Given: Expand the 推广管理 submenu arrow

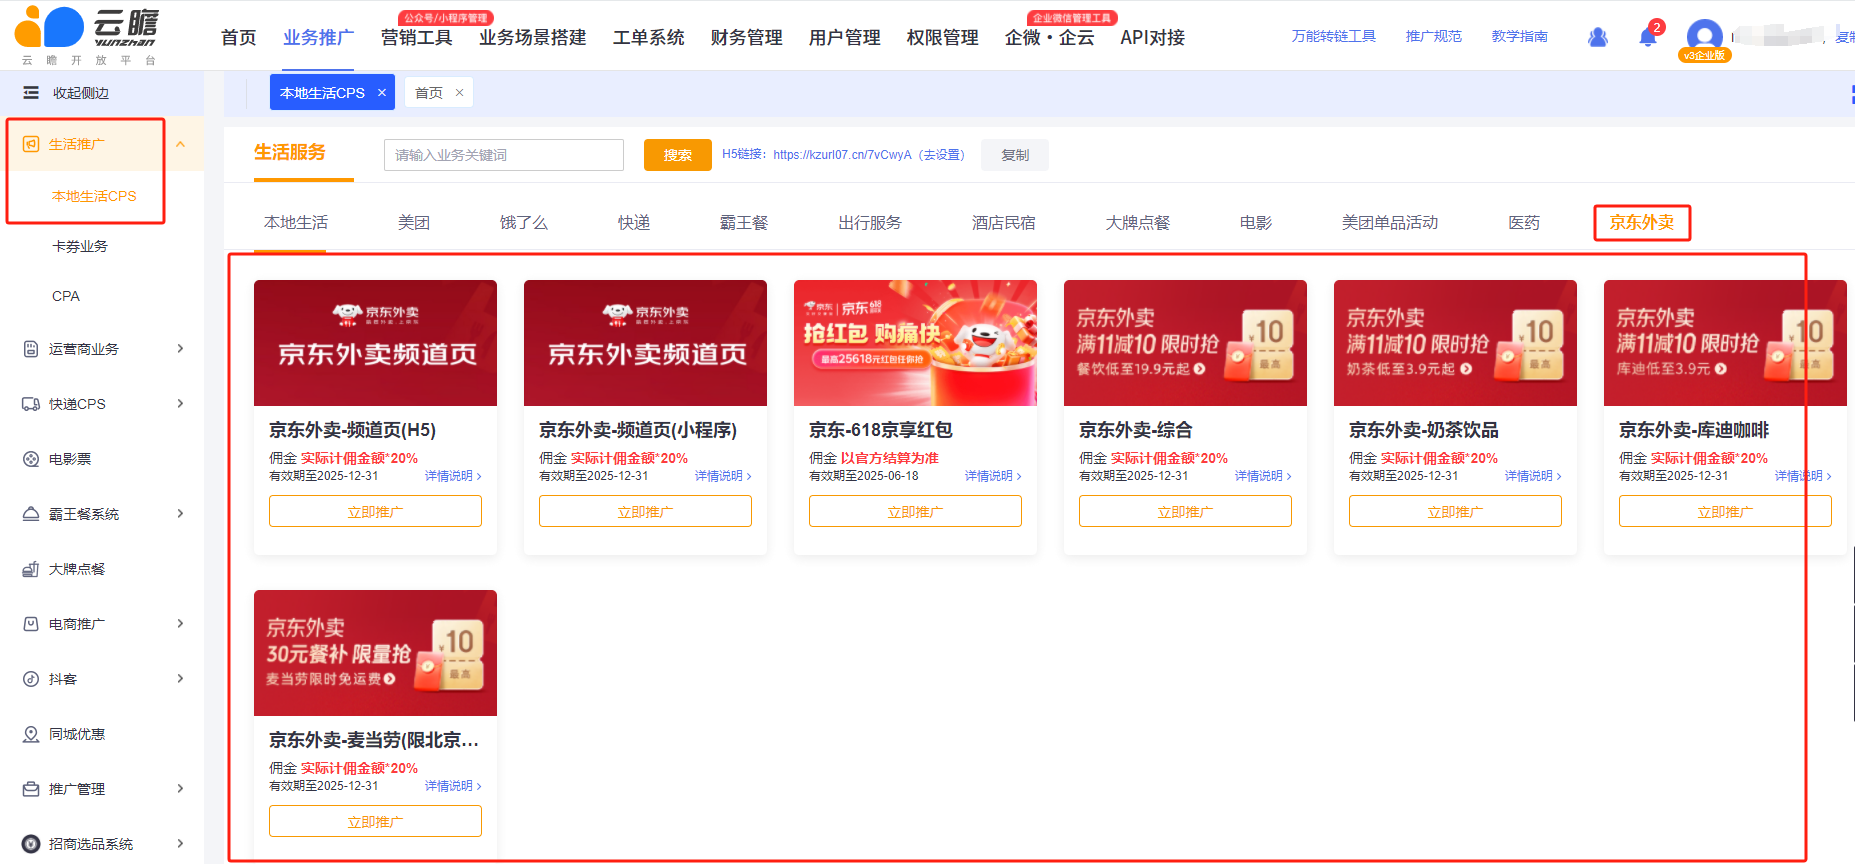Looking at the screenshot, I should point(181,789).
